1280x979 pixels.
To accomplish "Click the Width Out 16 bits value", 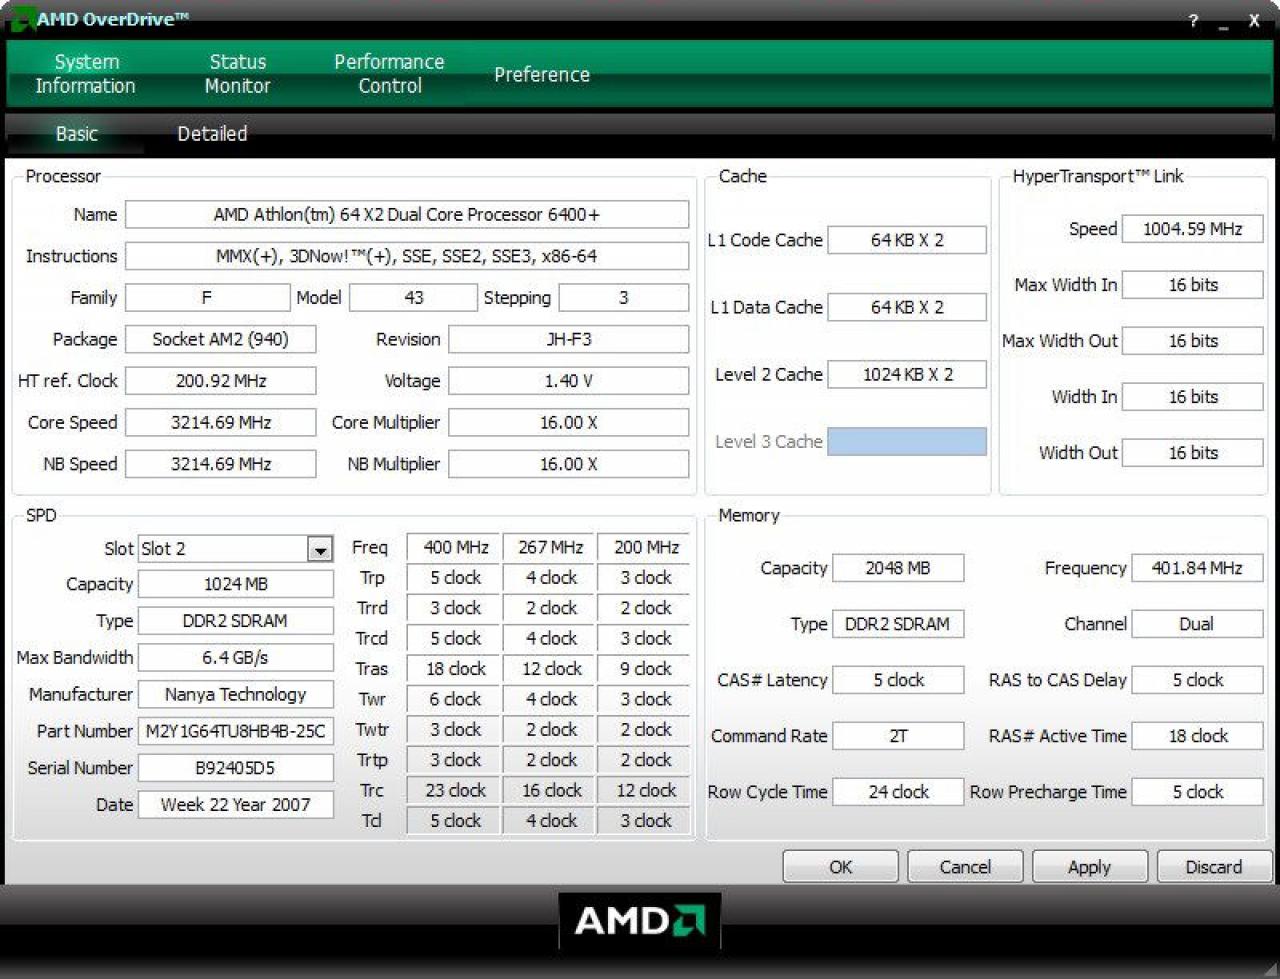I will (x=1193, y=453).
